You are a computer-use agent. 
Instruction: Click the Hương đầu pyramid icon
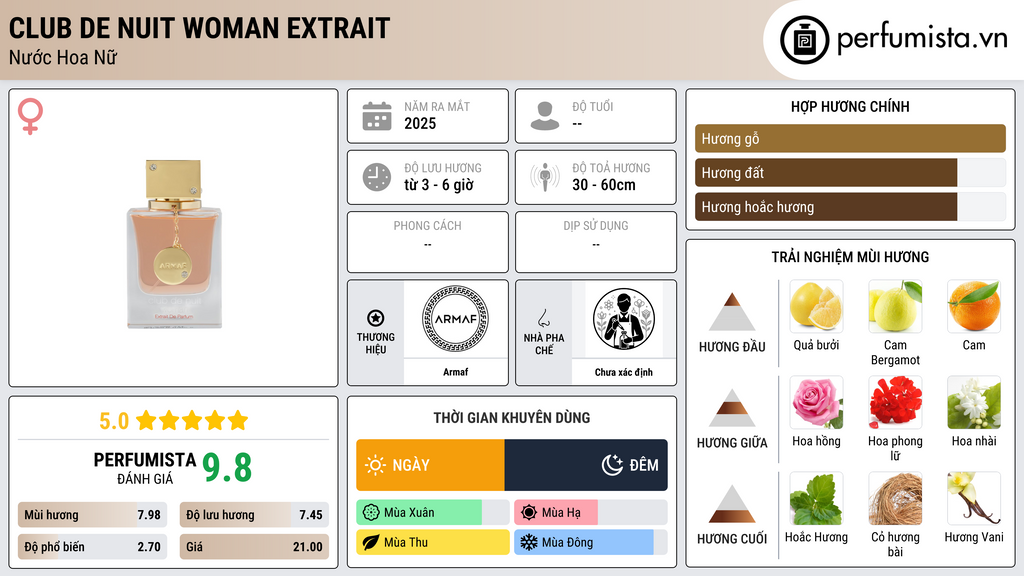pyautogui.click(x=732, y=312)
